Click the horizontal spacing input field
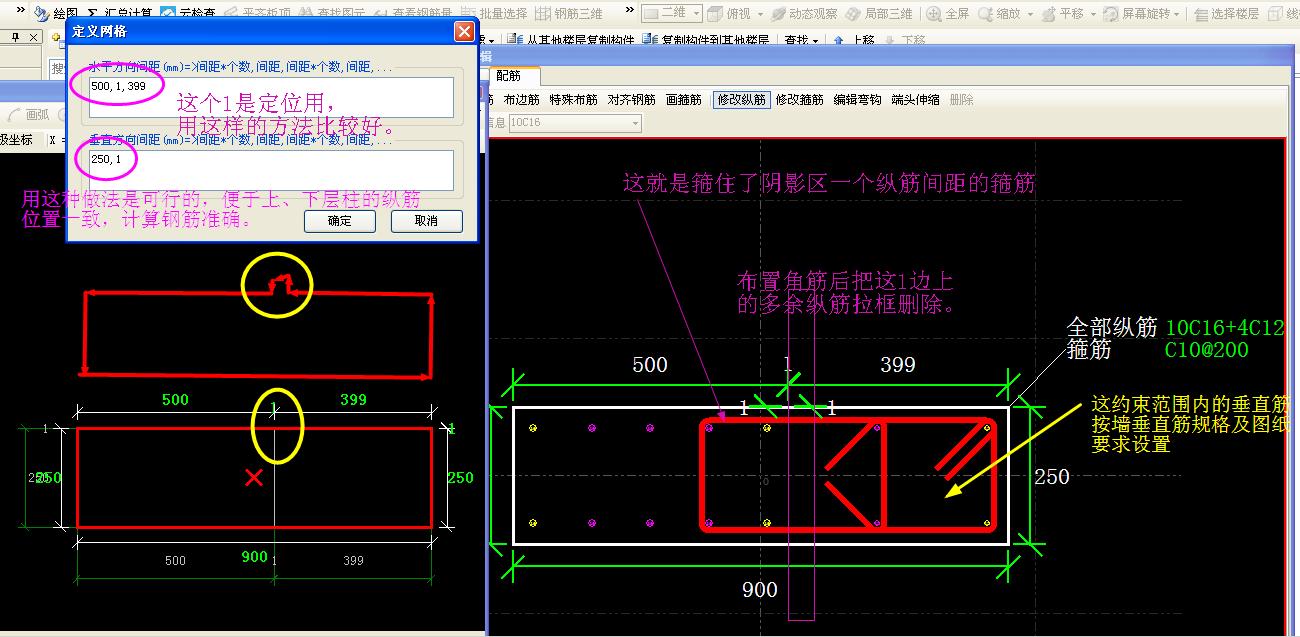The height and width of the screenshot is (637, 1300). [270, 98]
